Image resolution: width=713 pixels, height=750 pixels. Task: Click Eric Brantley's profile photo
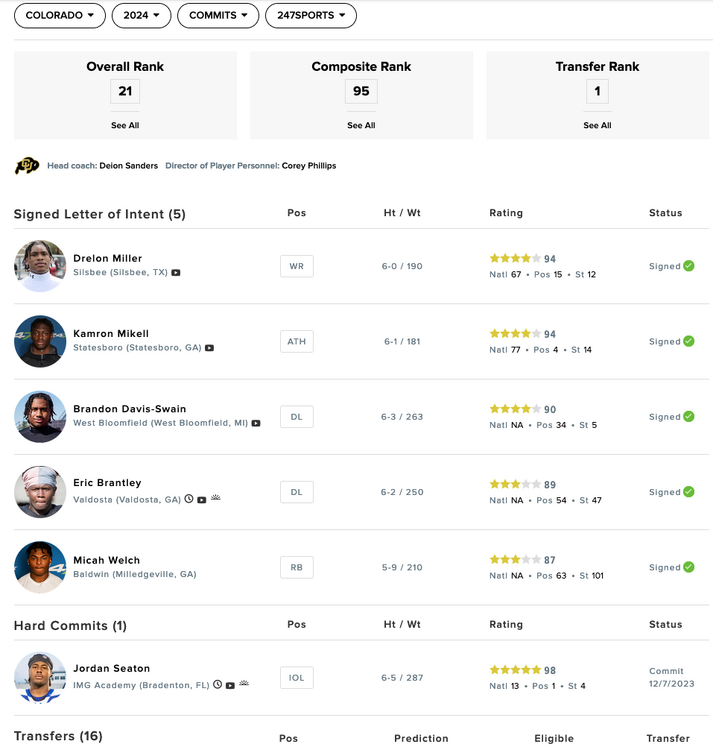click(x=40, y=492)
